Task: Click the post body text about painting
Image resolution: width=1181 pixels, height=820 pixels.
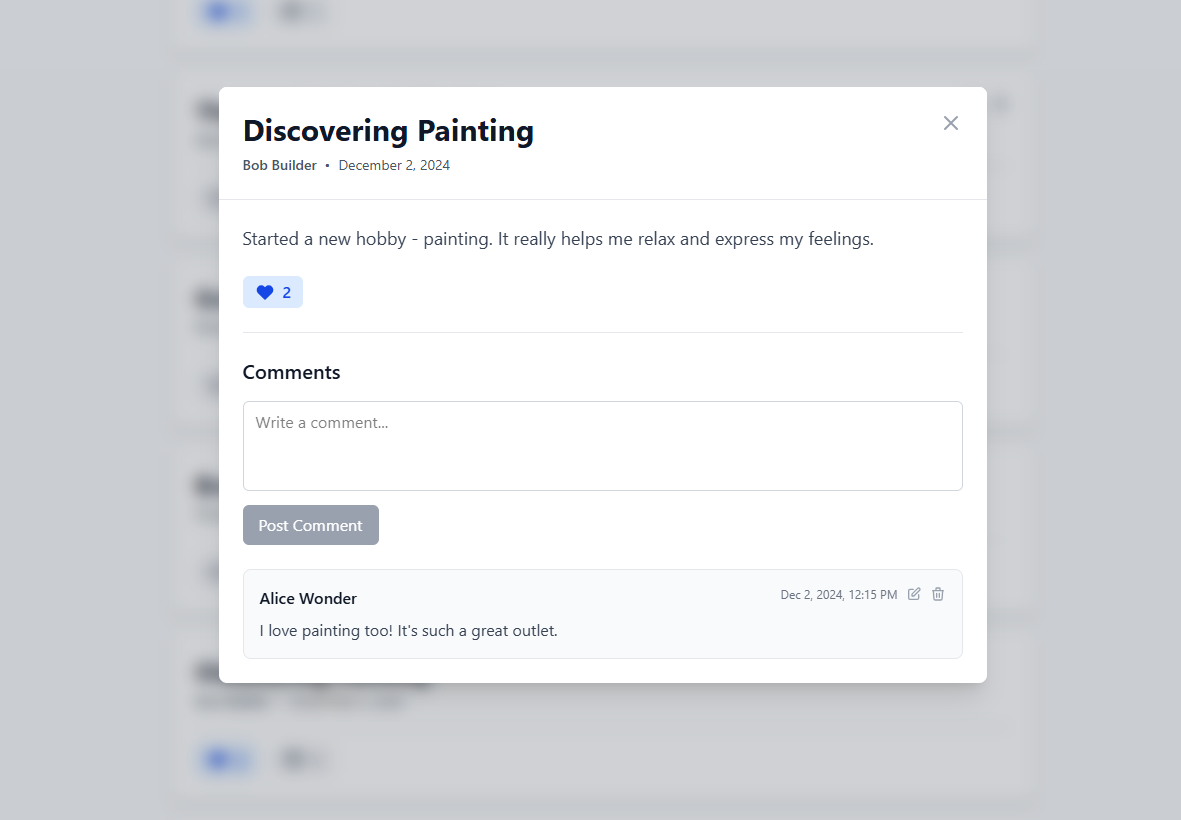Action: tap(558, 239)
